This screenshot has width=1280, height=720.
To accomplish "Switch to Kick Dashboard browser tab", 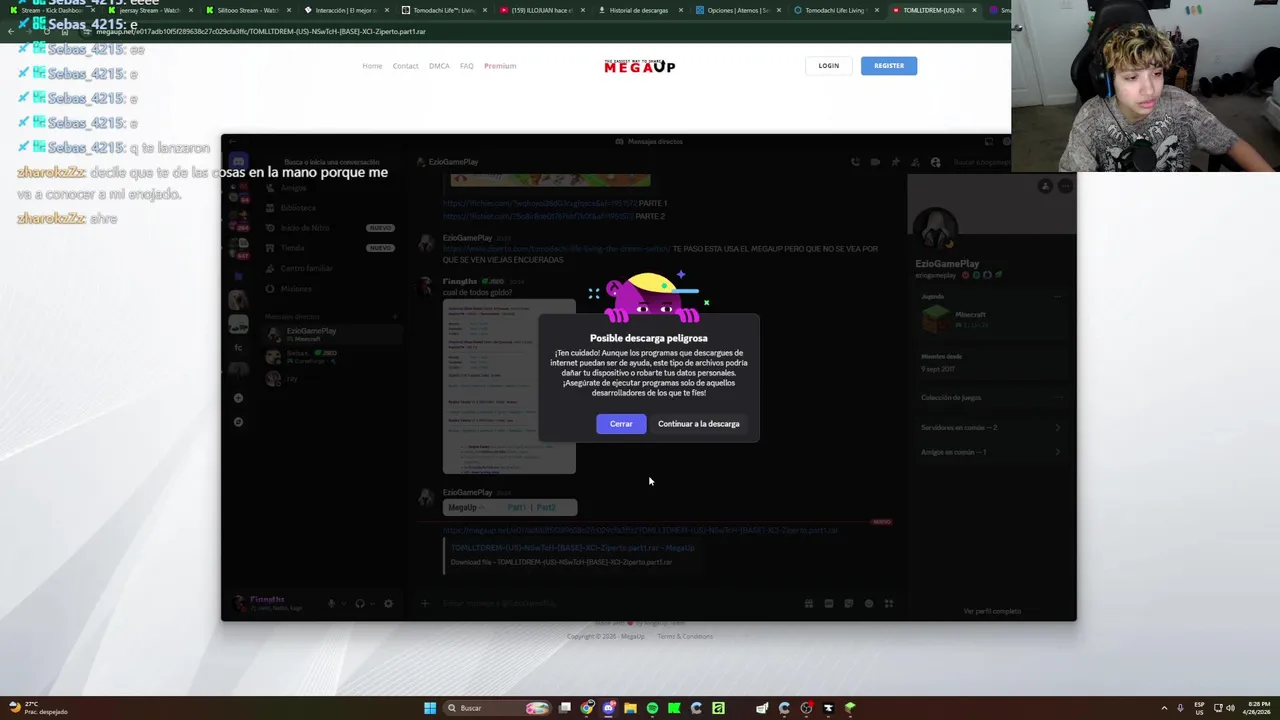I will [x=50, y=10].
